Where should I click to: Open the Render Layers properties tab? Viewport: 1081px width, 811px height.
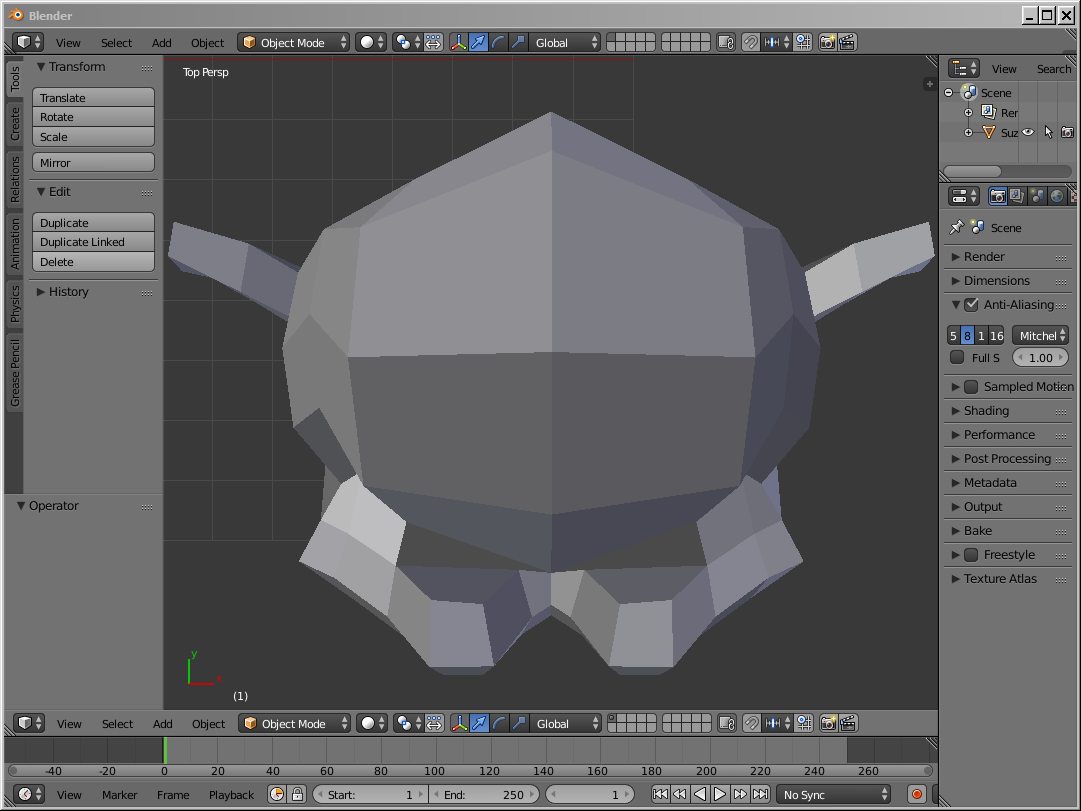[1017, 196]
